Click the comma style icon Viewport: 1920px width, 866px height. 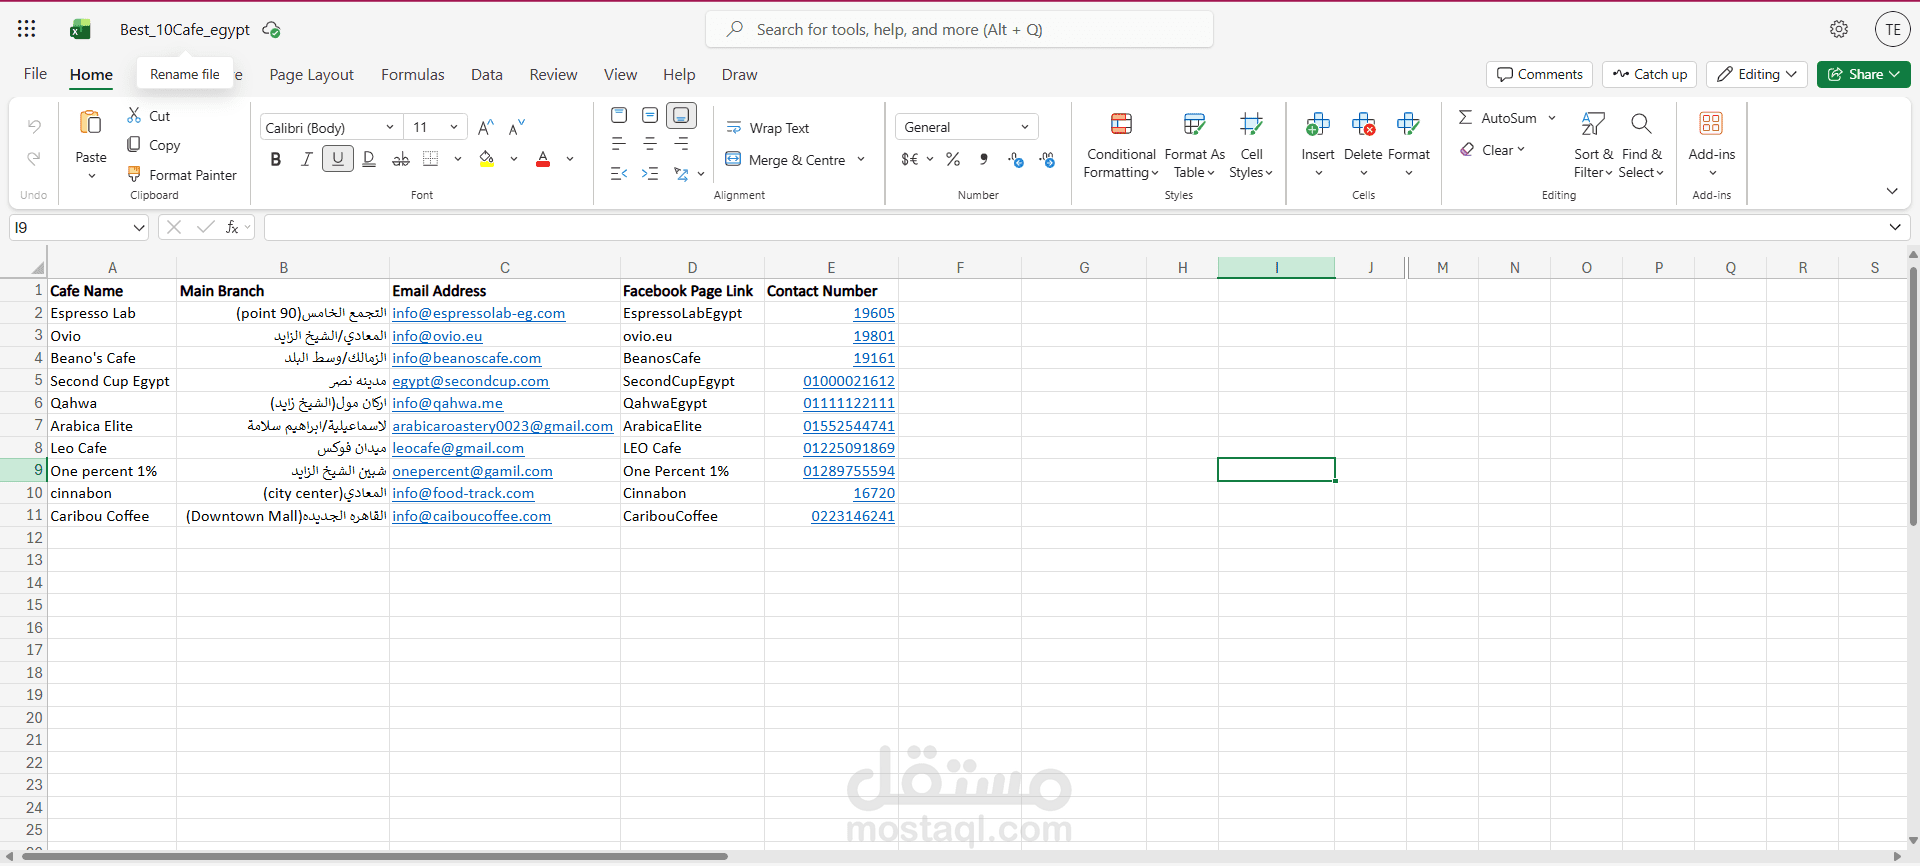(984, 159)
